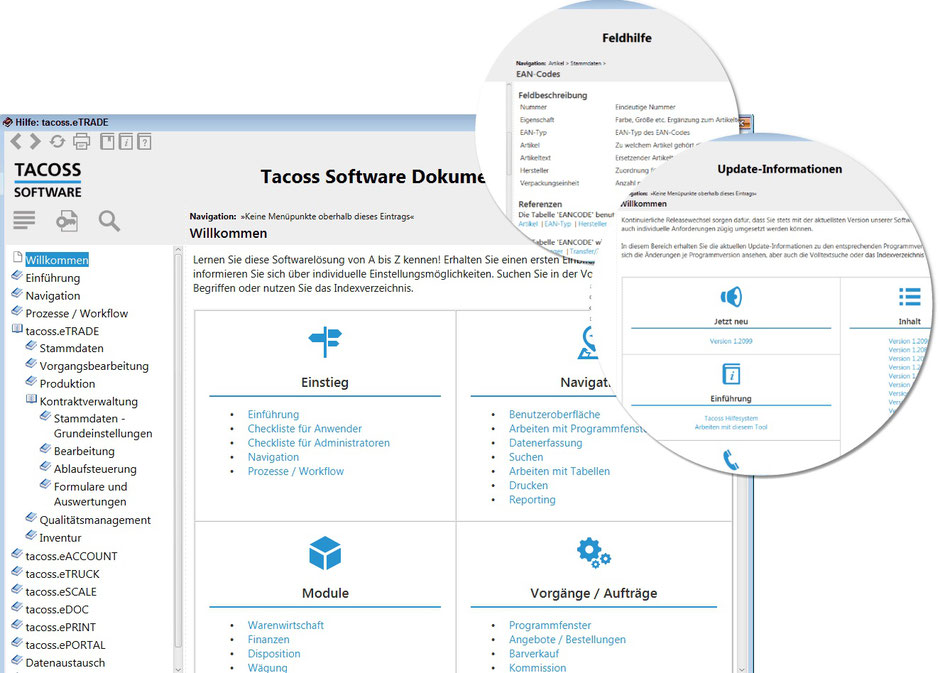Select Ablaufsteuerung in the tree

tap(95, 469)
